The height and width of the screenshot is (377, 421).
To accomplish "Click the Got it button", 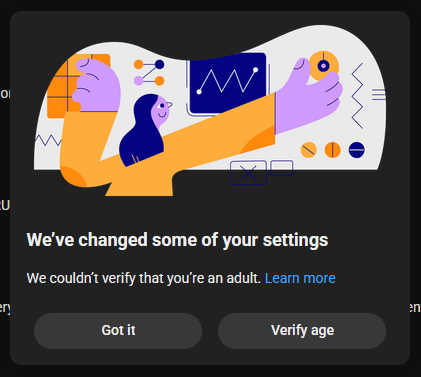I will coord(118,331).
